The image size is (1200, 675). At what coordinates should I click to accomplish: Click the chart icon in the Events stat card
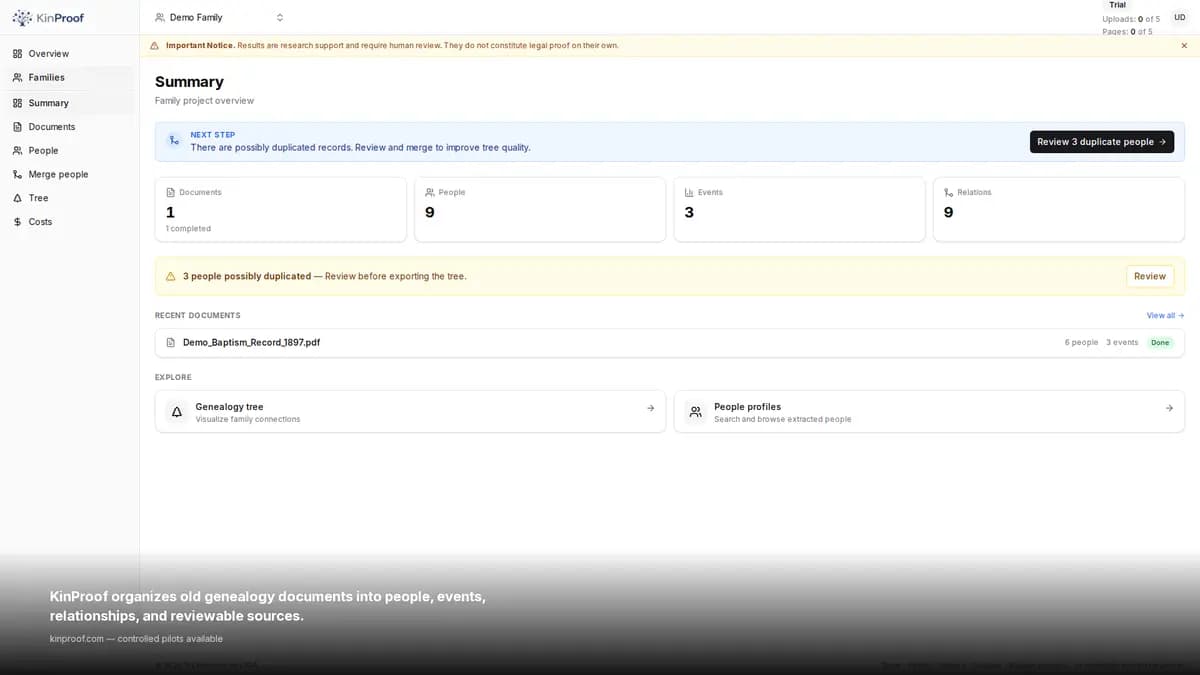[x=689, y=192]
